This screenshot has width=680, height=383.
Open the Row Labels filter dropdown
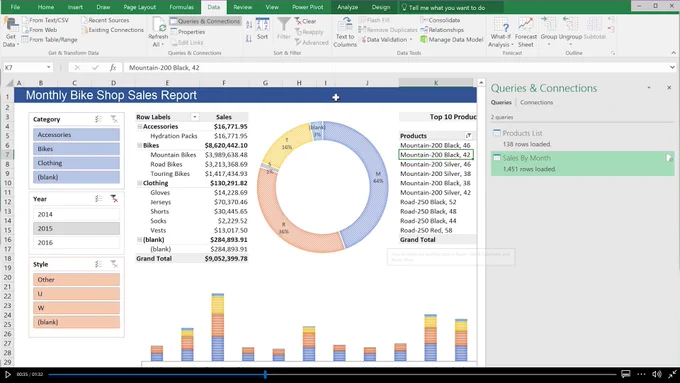pos(195,117)
